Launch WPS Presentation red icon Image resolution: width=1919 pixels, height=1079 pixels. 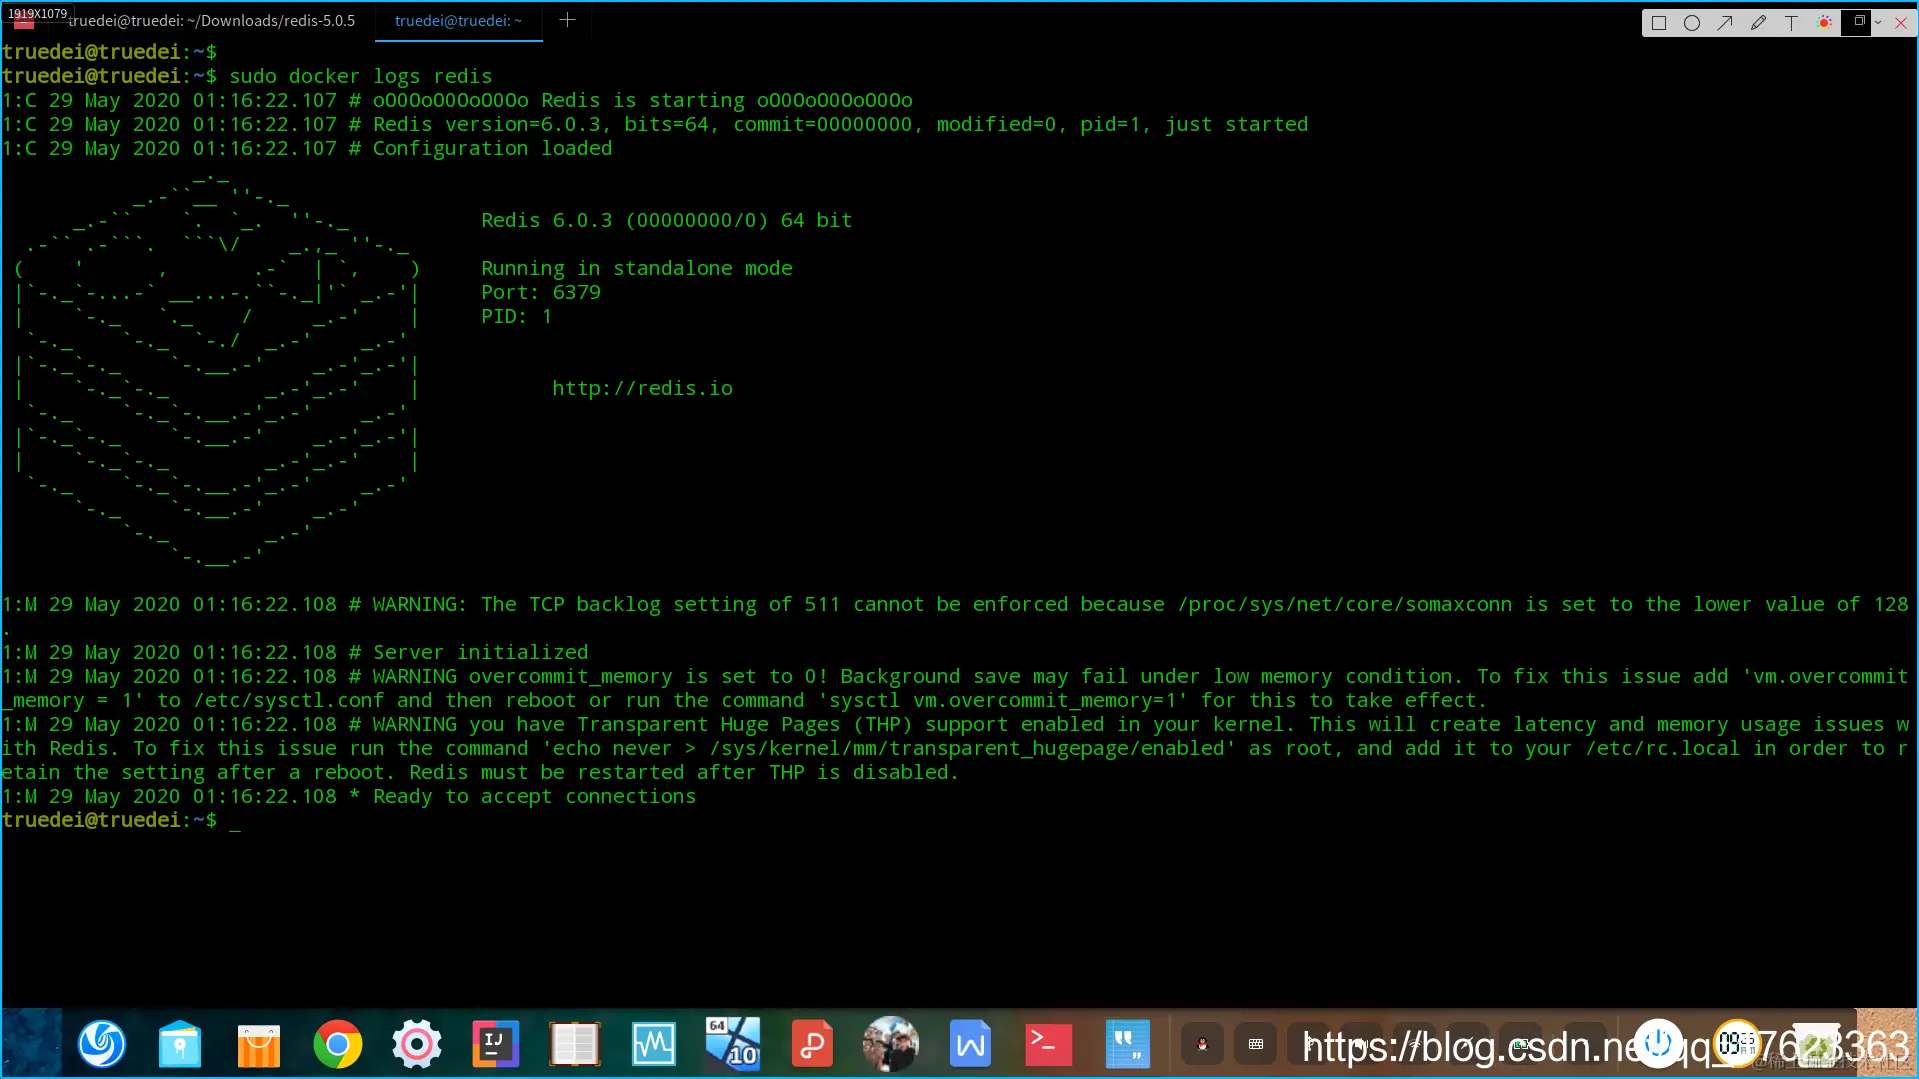coord(812,1044)
